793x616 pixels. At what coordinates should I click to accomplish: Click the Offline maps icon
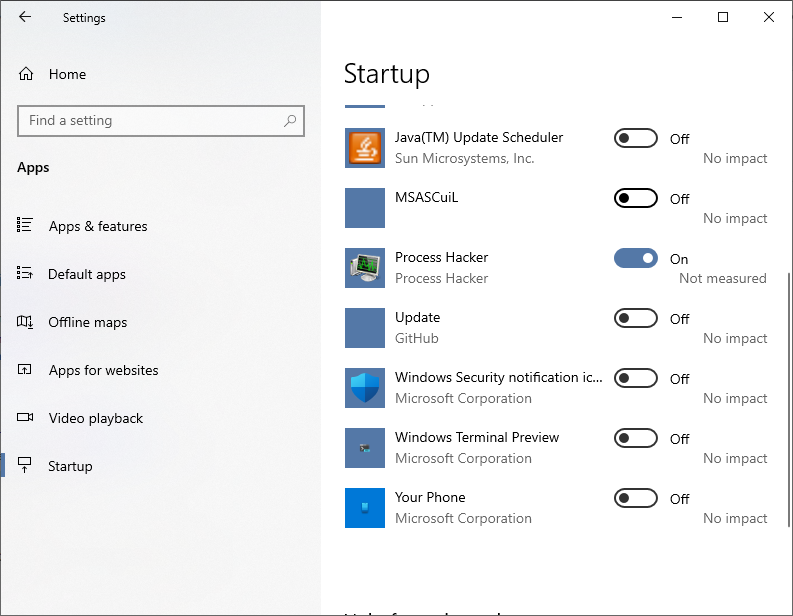pyautogui.click(x=25, y=322)
